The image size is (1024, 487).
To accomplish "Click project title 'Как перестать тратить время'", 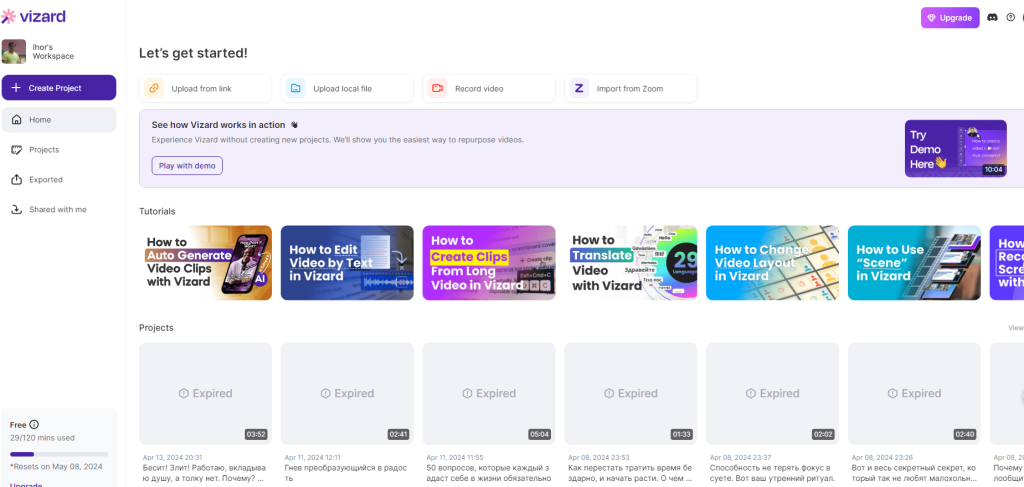I will click(631, 473).
